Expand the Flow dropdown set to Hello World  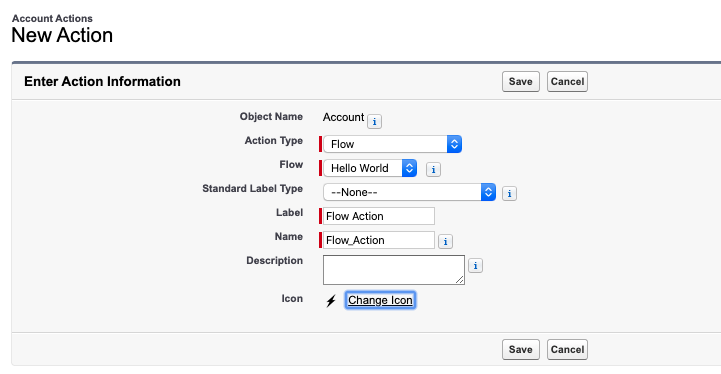[370, 168]
